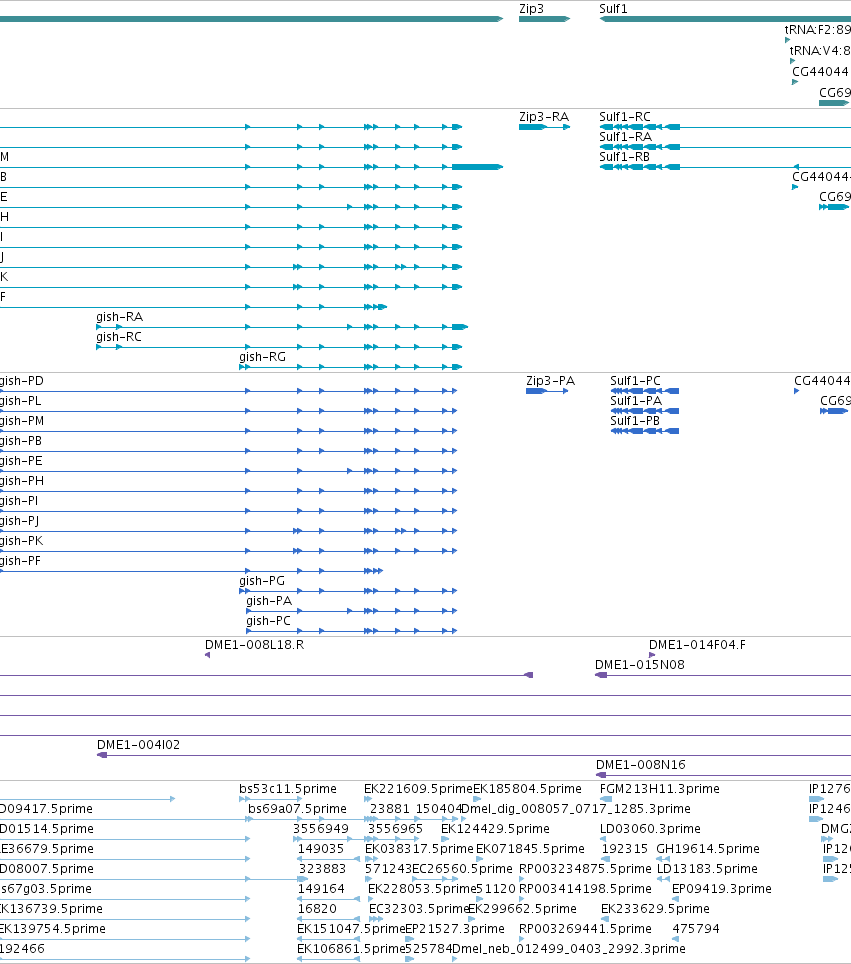Screen dimensions: 851x964
Task: Click the EP09419.3prime EST label
Action: click(x=722, y=888)
